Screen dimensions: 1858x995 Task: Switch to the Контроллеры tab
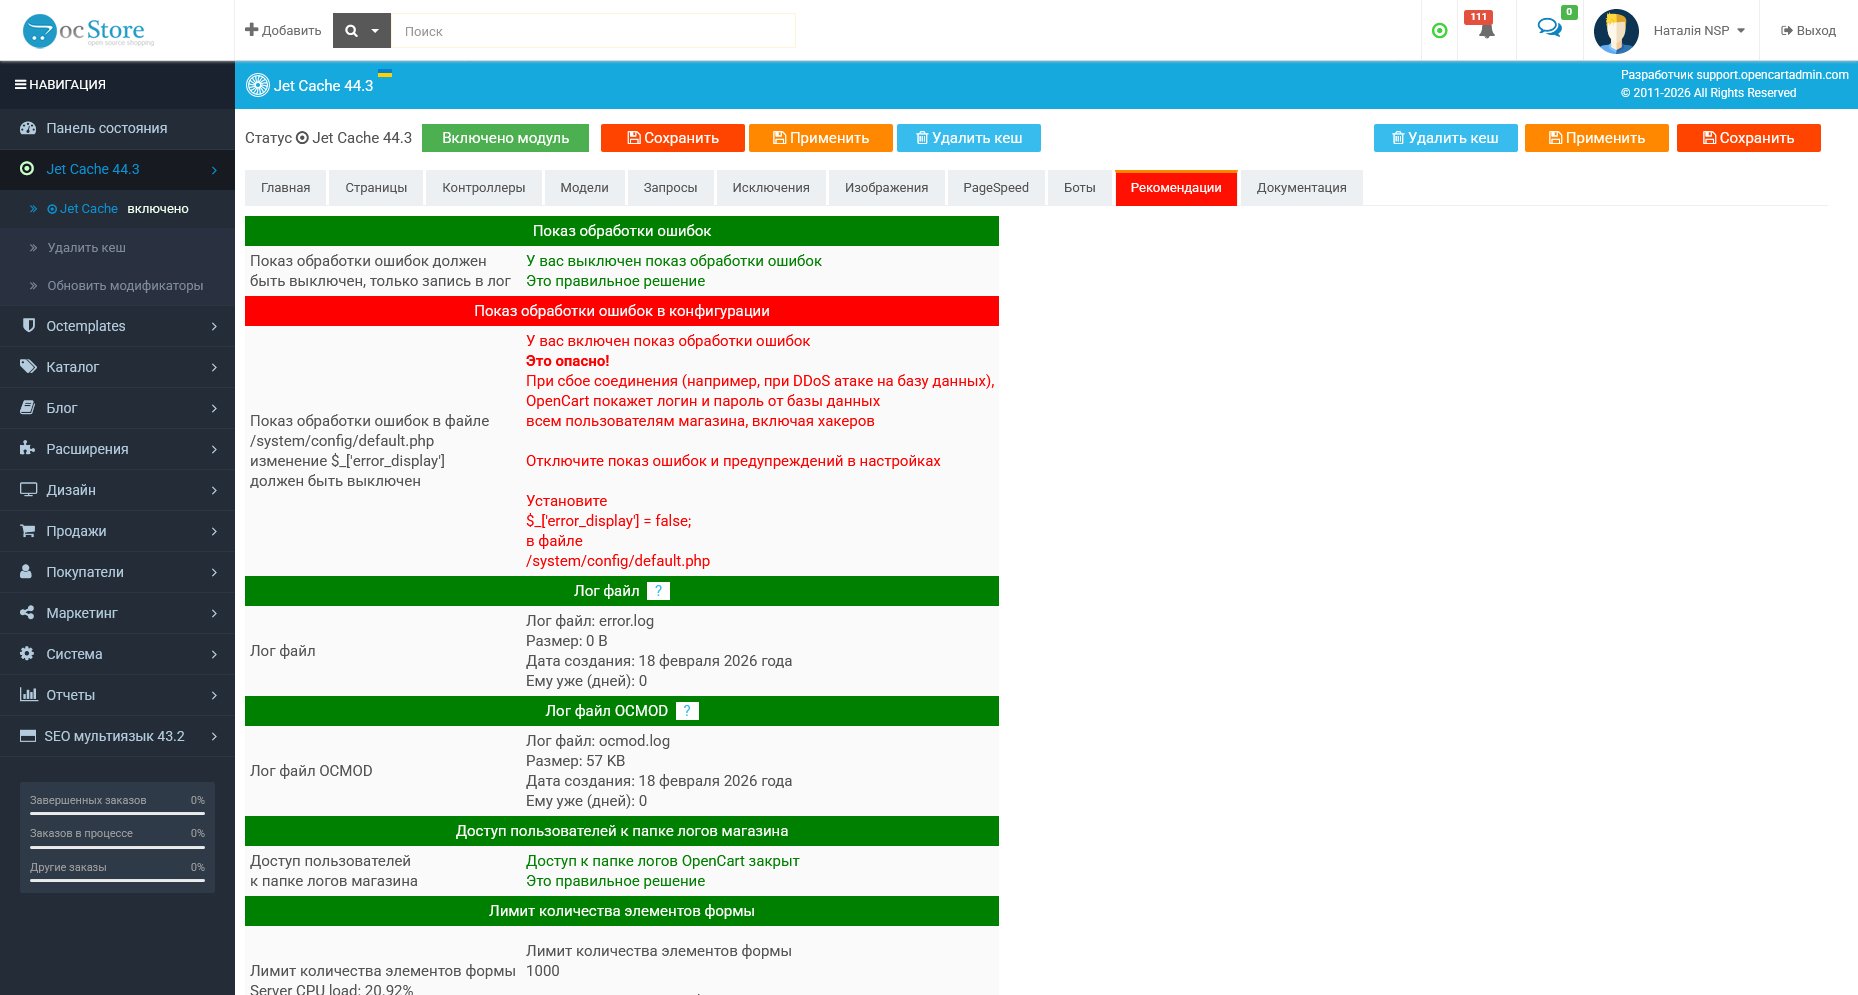(484, 188)
